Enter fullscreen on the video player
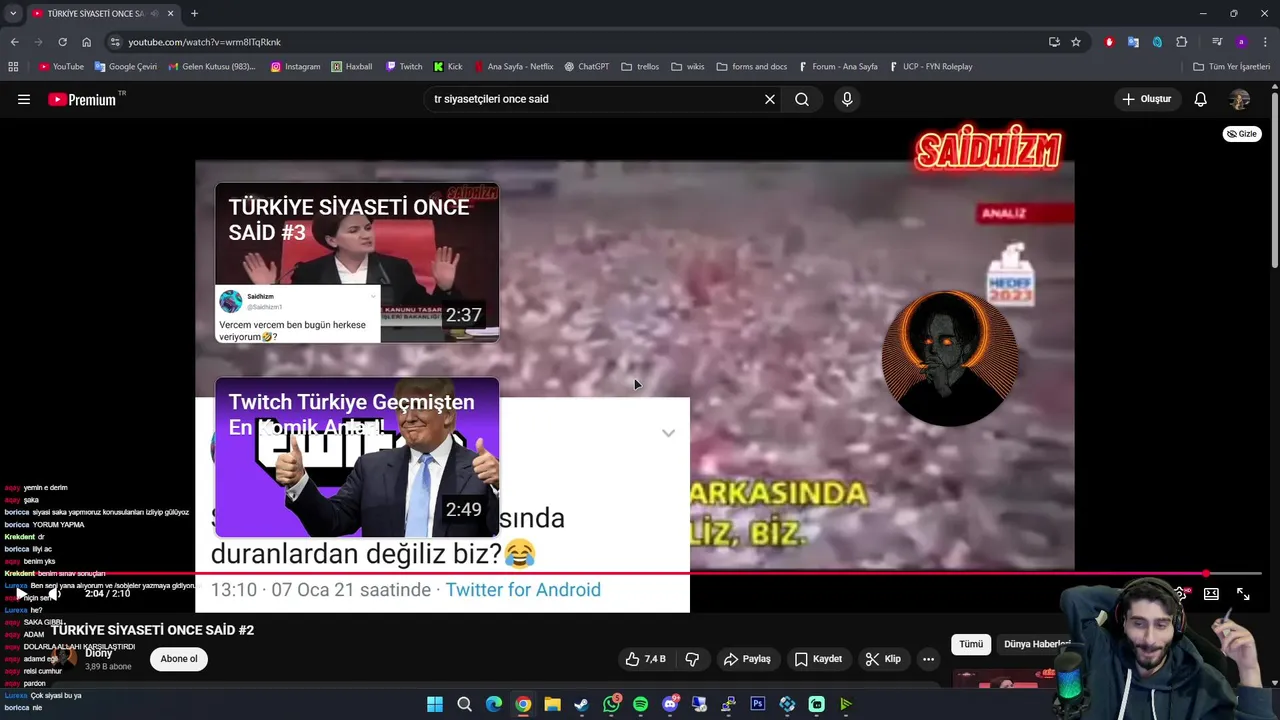 (x=1243, y=594)
